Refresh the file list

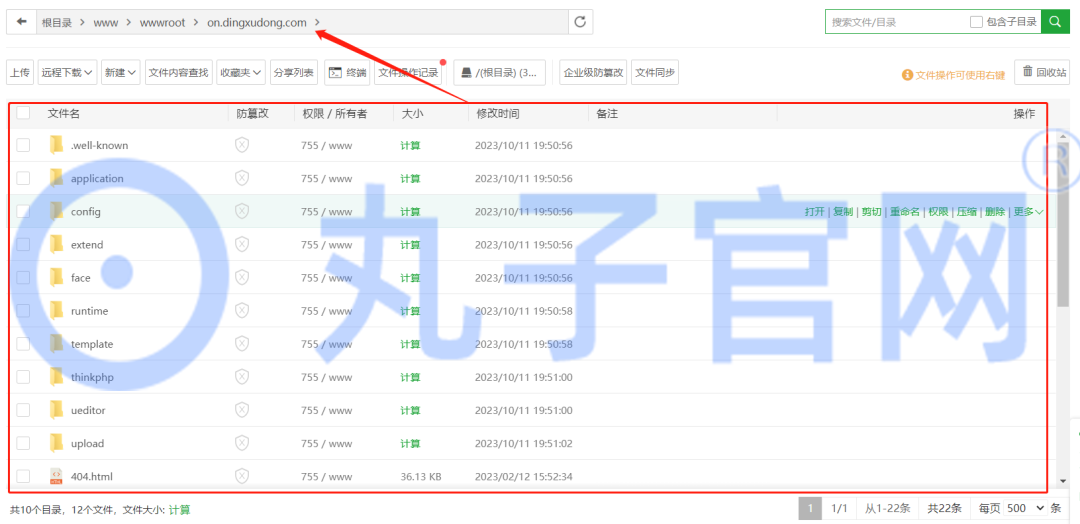pyautogui.click(x=580, y=22)
